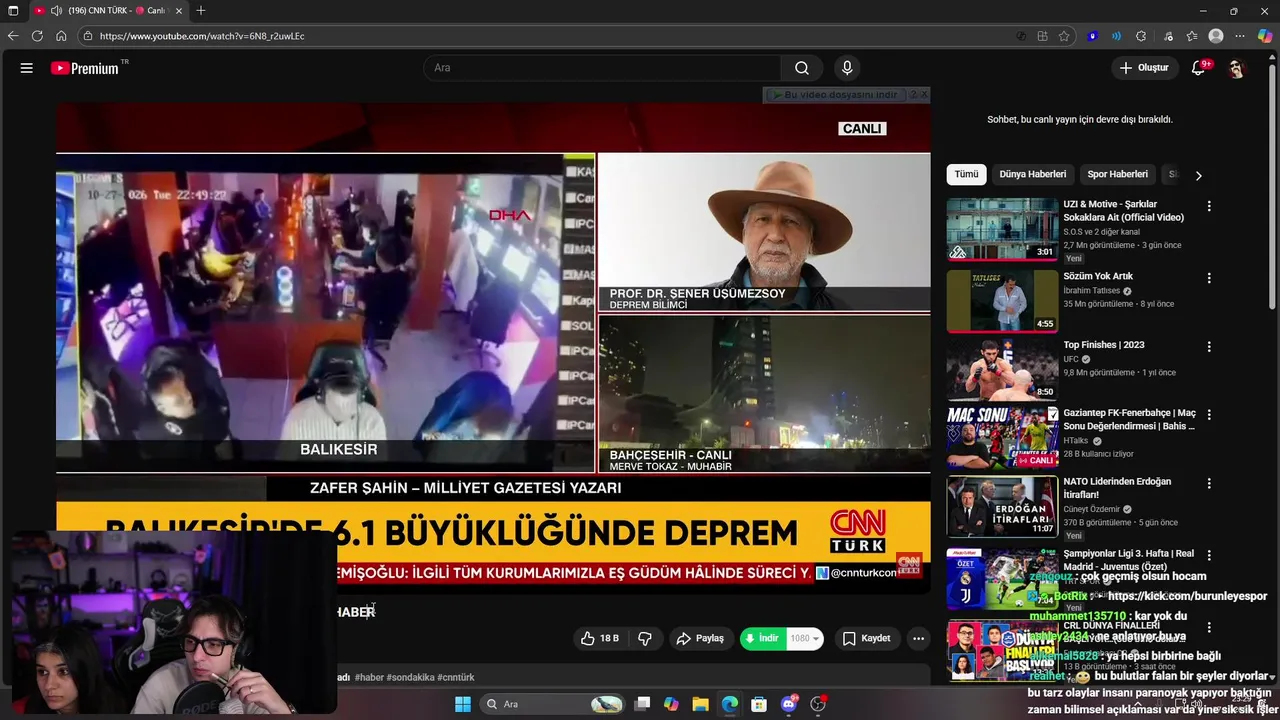Open the YouTube guide hamburger menu

click(x=27, y=68)
